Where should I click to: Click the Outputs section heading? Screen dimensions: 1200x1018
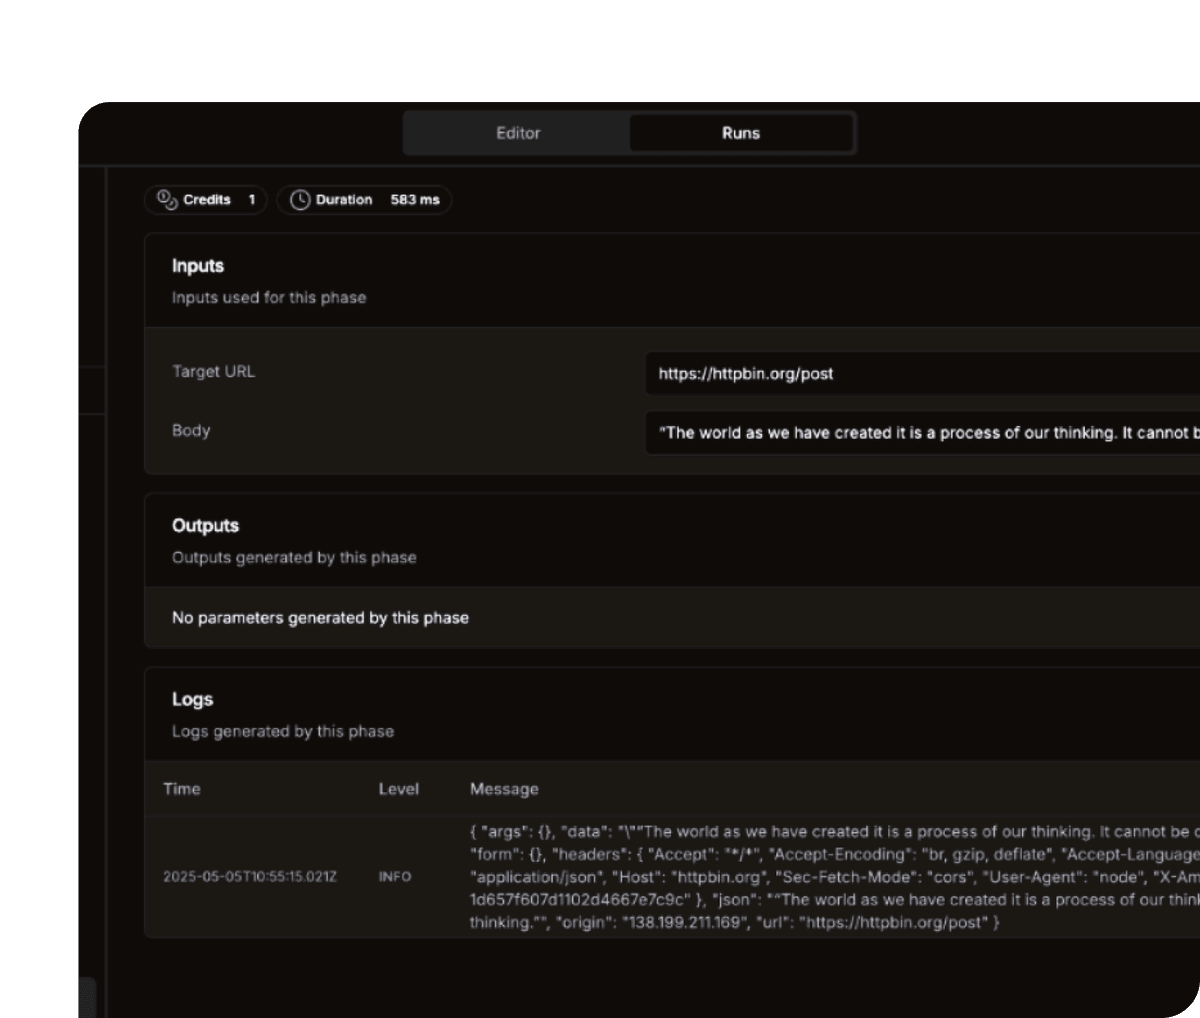(x=205, y=526)
